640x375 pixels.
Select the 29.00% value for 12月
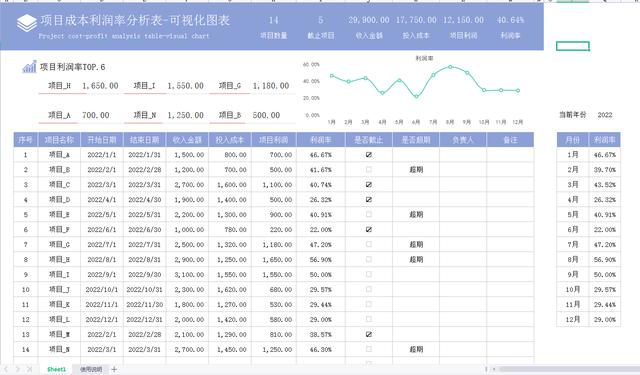[604, 320]
